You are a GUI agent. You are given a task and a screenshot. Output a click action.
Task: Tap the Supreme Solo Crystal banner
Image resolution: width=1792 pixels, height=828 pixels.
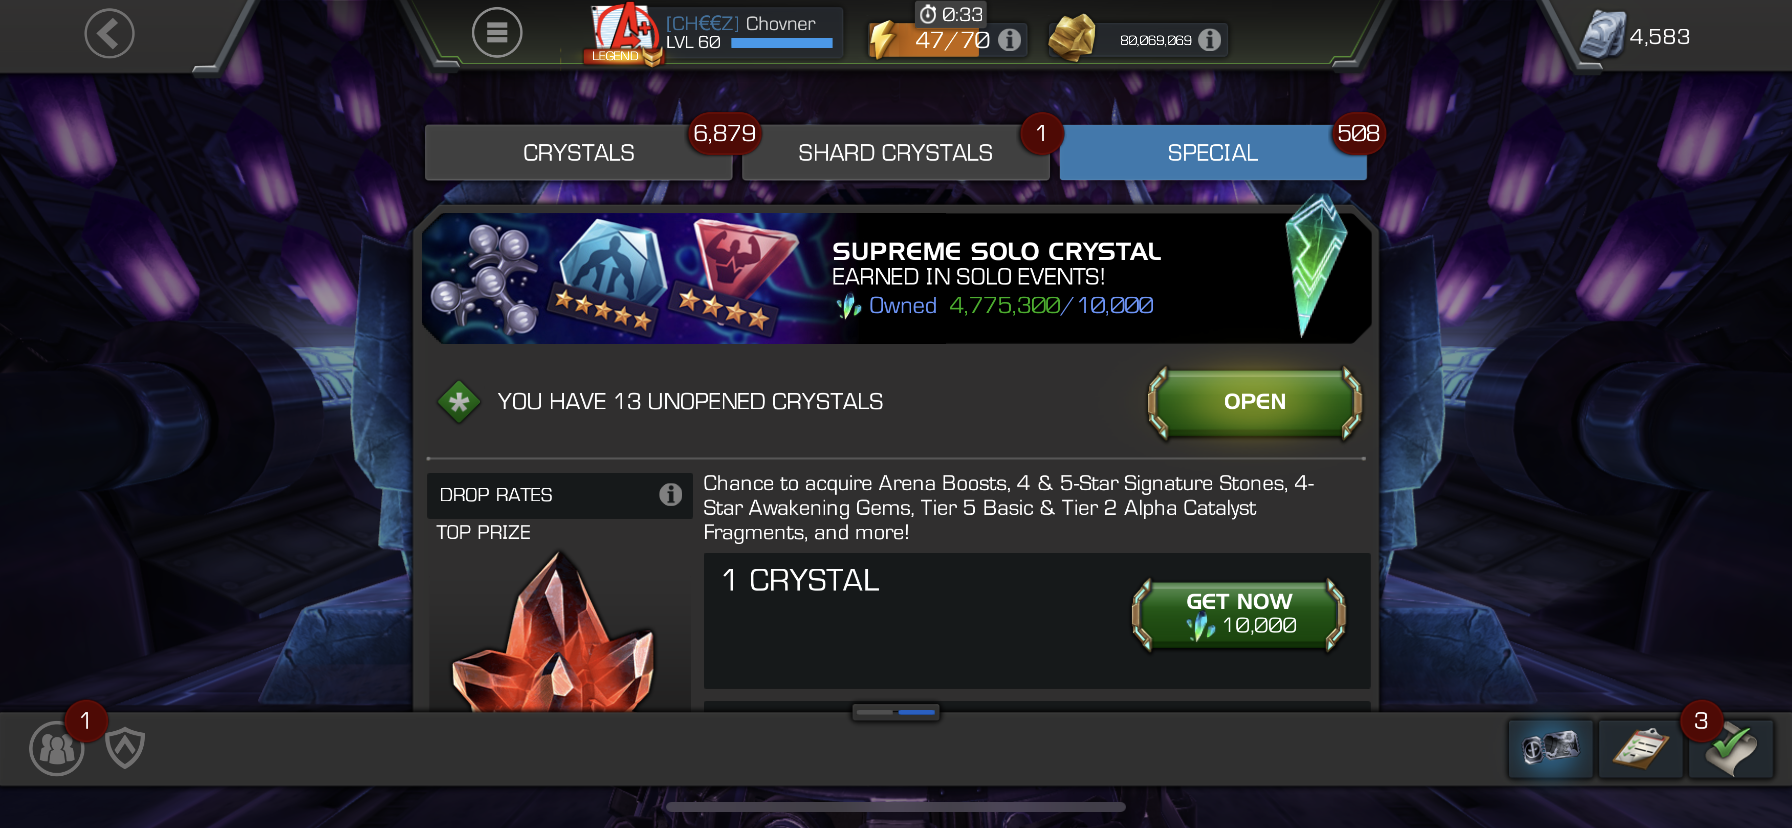896,277
